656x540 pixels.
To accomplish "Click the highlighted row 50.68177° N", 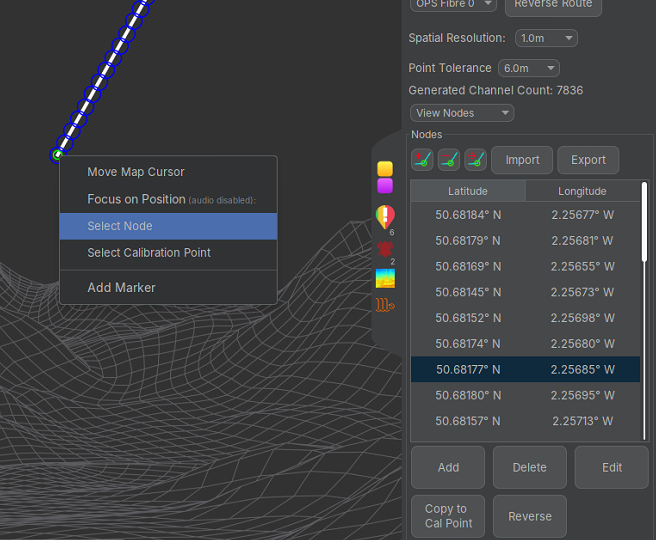I will tap(525, 369).
